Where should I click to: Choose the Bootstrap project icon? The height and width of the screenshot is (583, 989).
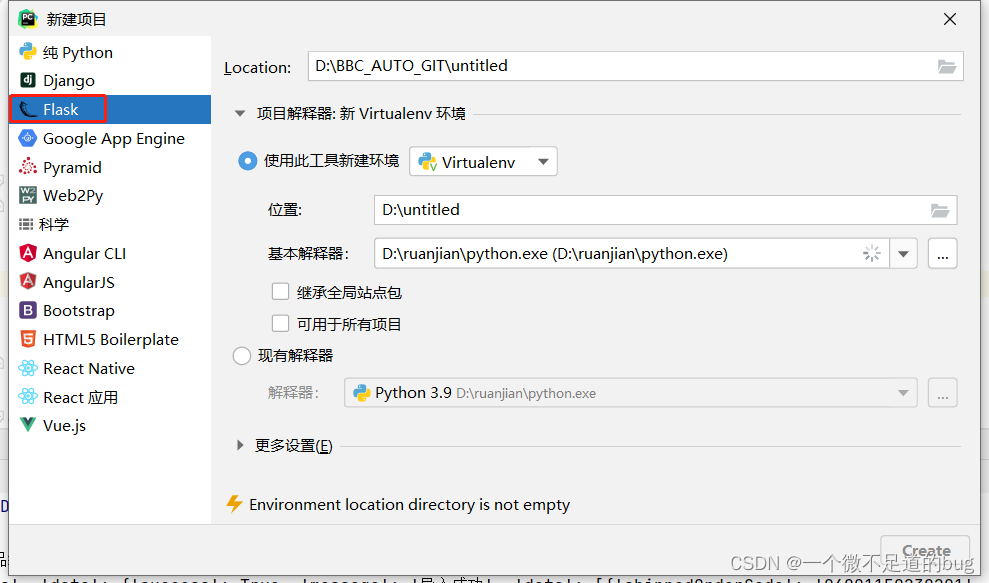28,310
